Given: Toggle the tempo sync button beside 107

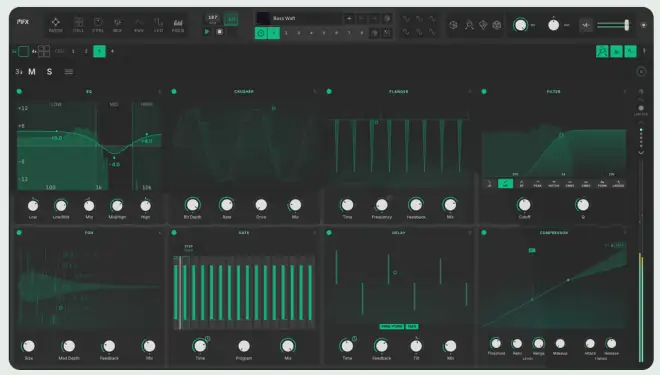Looking at the screenshot, I should 231,19.
